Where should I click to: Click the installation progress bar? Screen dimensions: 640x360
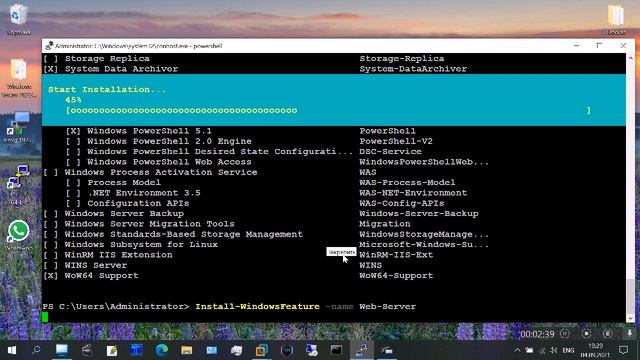pos(328,110)
